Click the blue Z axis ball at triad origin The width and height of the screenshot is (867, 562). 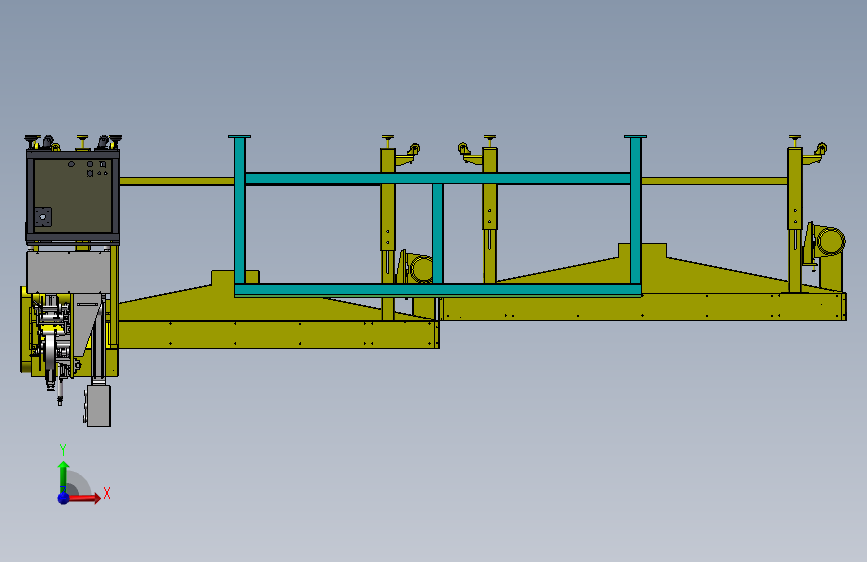tap(64, 498)
